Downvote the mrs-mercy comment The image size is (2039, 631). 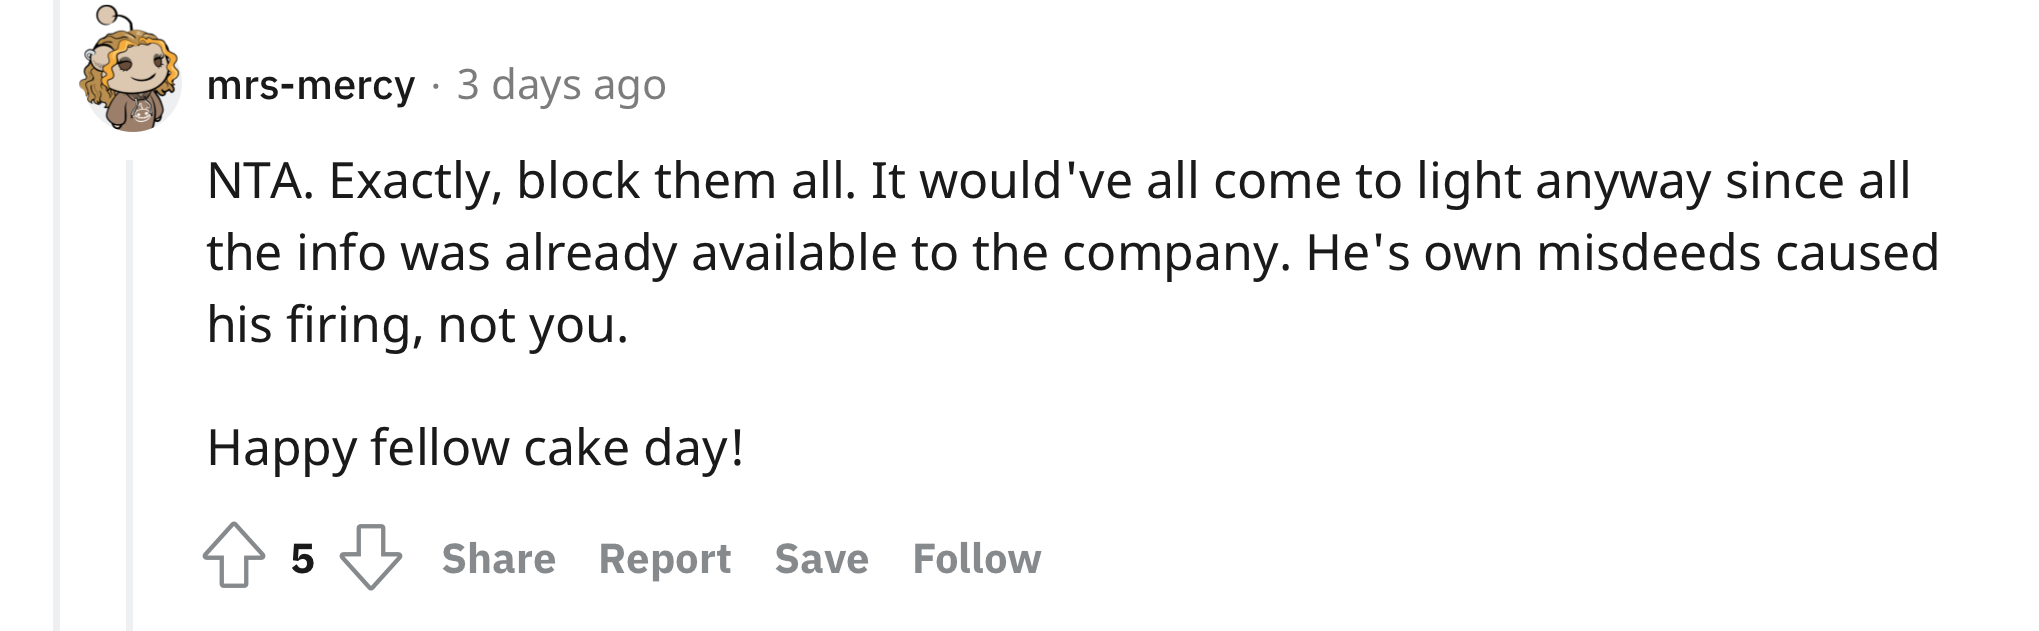[371, 557]
